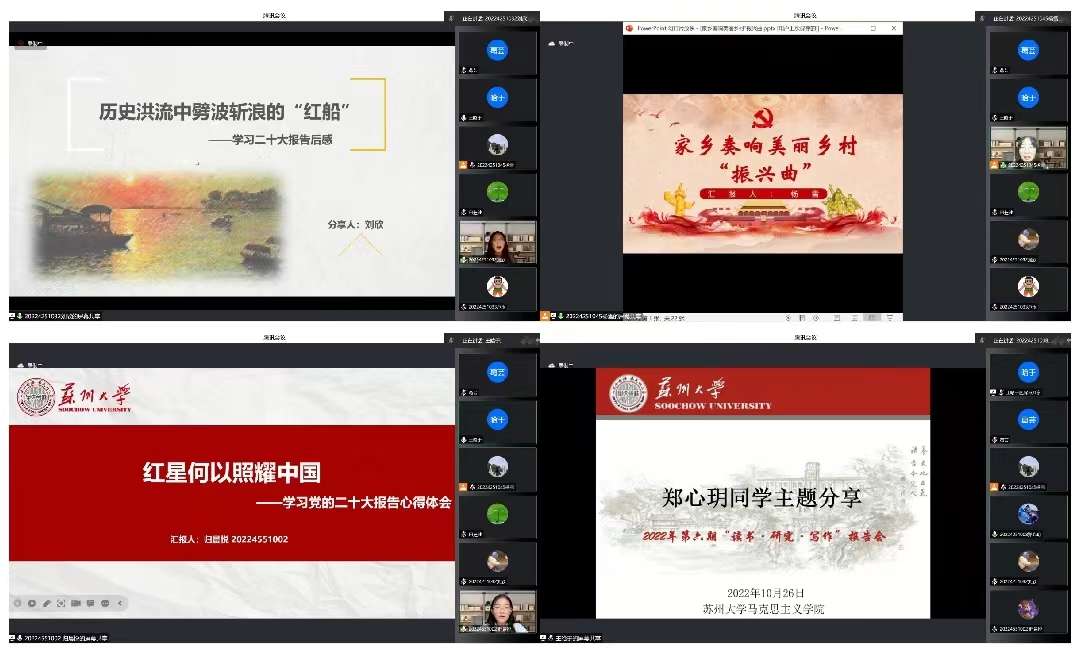Select speaker video thumbnail beside 红星何以照耀中国 slide
The image size is (1080, 653).
coord(497,610)
